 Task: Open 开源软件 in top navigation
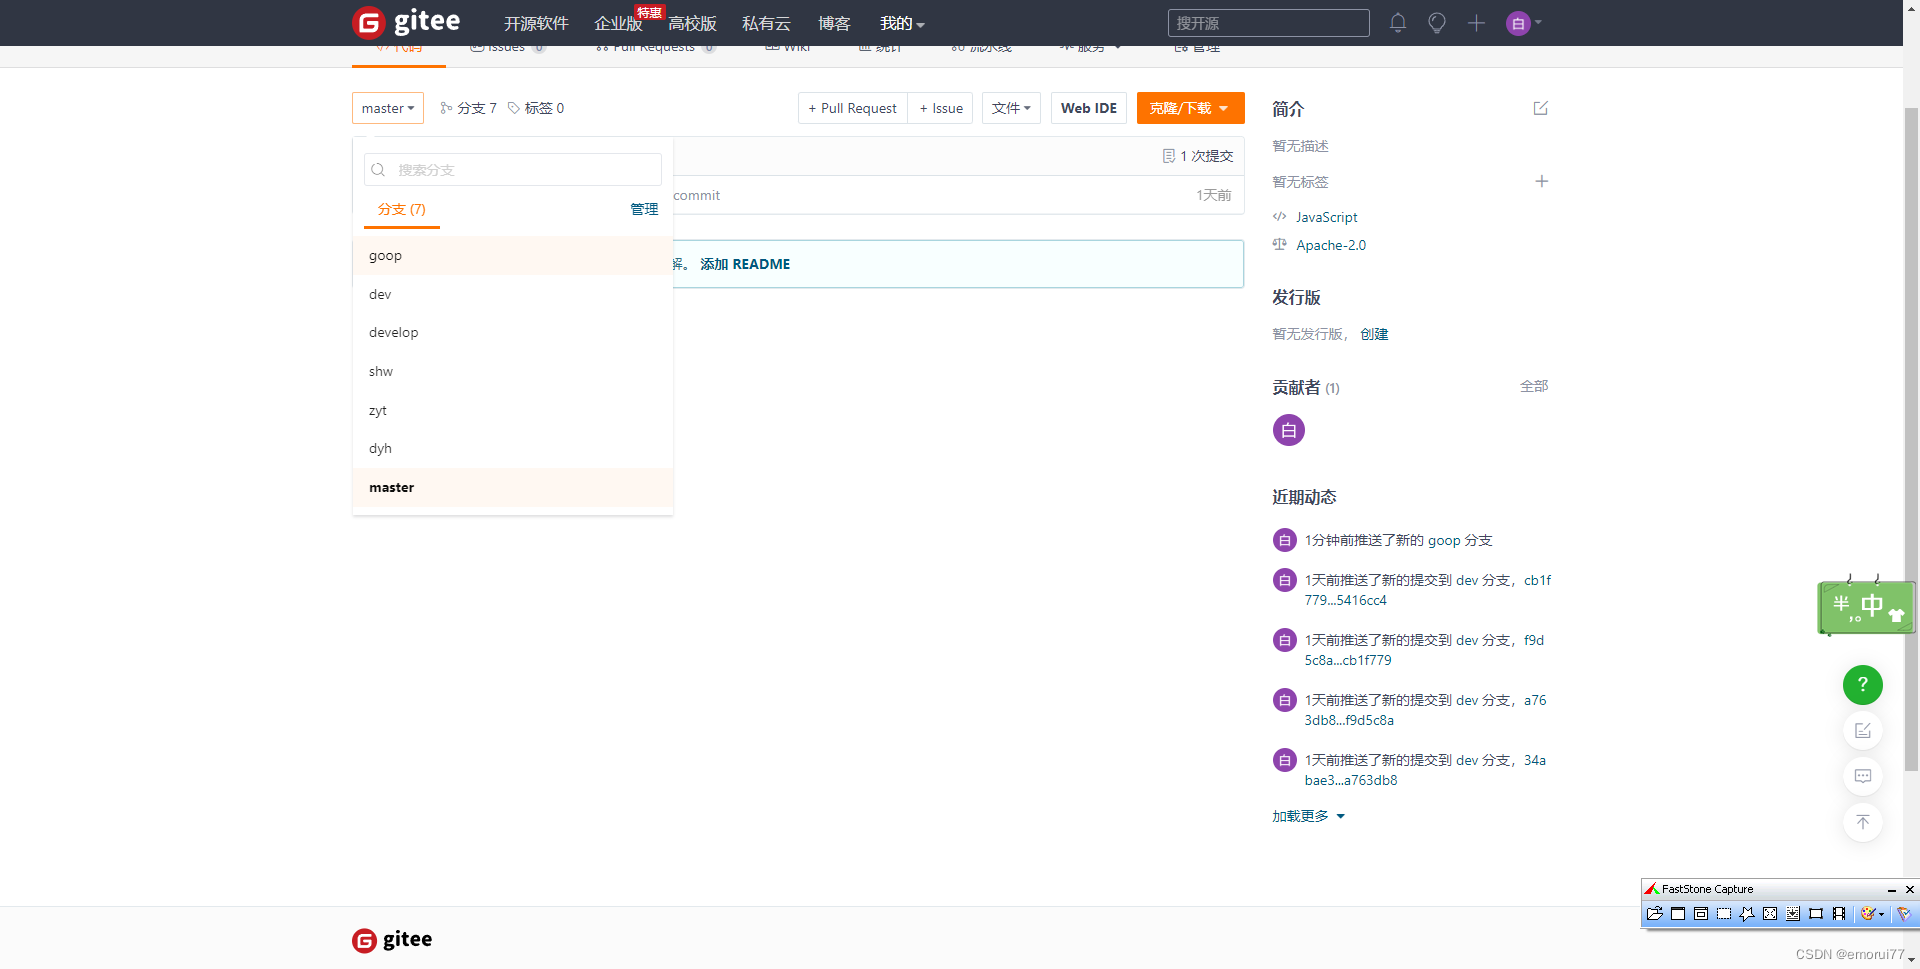[536, 23]
